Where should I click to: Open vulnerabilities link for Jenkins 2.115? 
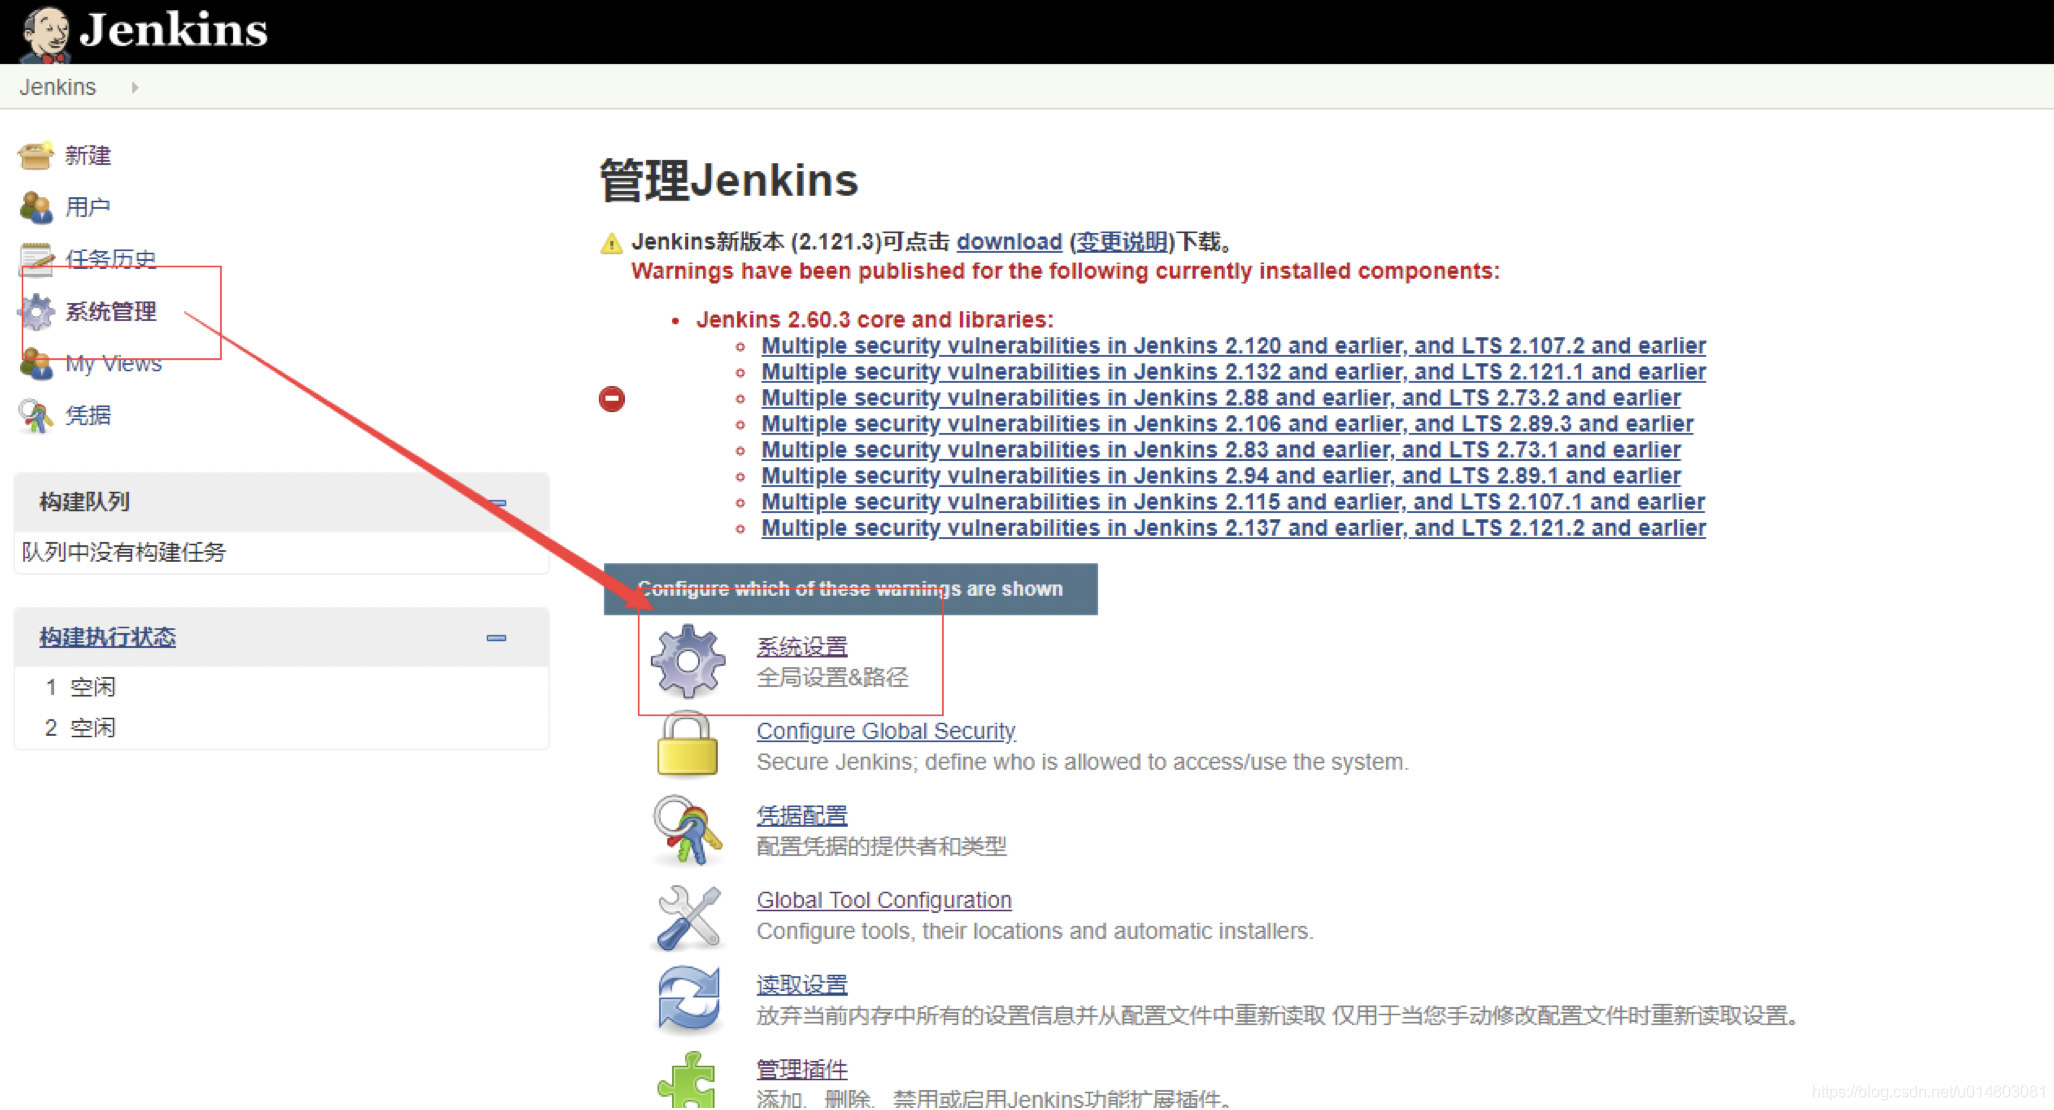click(x=1233, y=502)
